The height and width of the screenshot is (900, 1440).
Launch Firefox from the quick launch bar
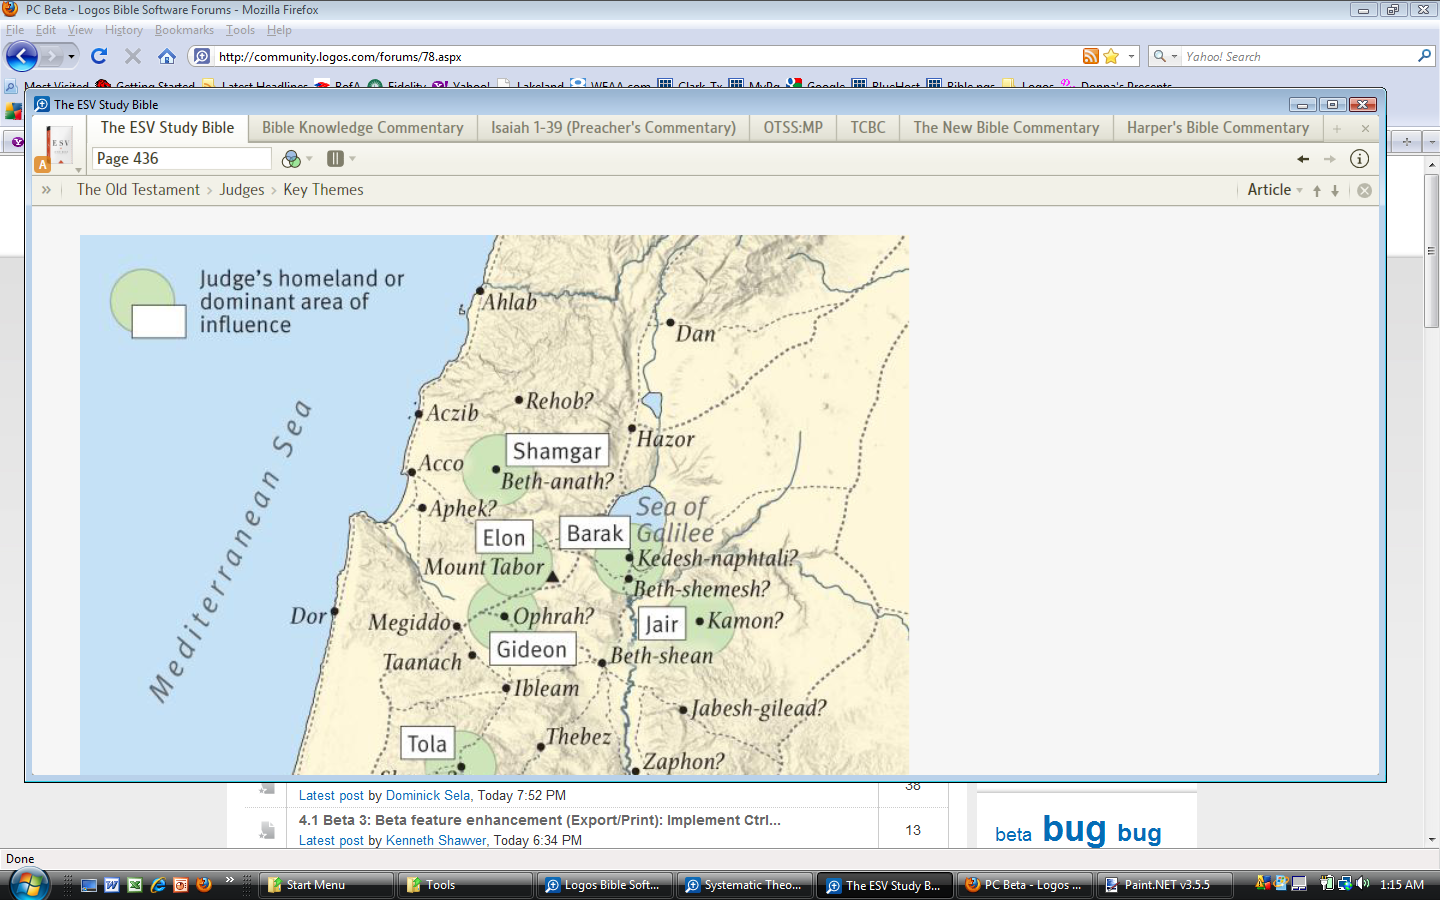204,885
